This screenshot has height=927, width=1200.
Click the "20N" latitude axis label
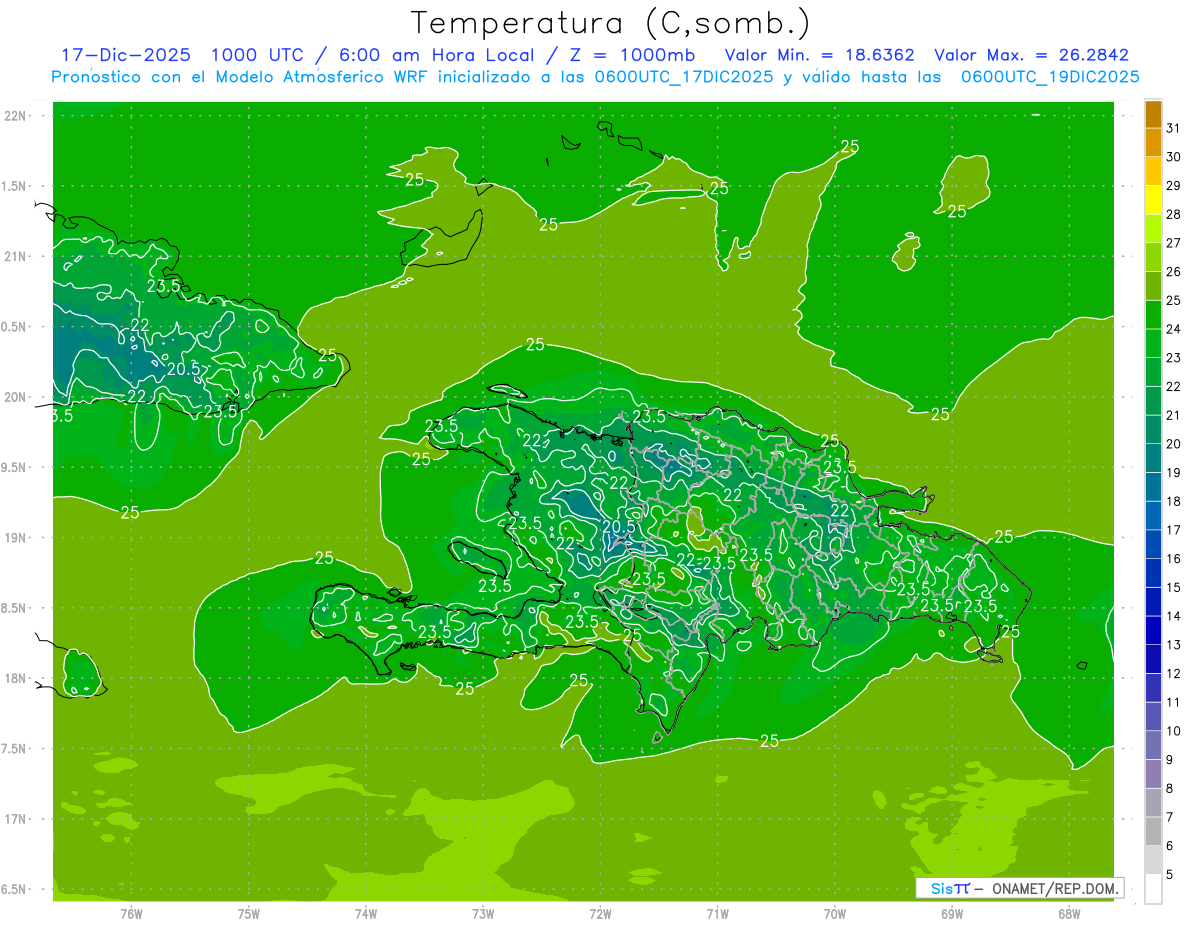pyautogui.click(x=16, y=397)
